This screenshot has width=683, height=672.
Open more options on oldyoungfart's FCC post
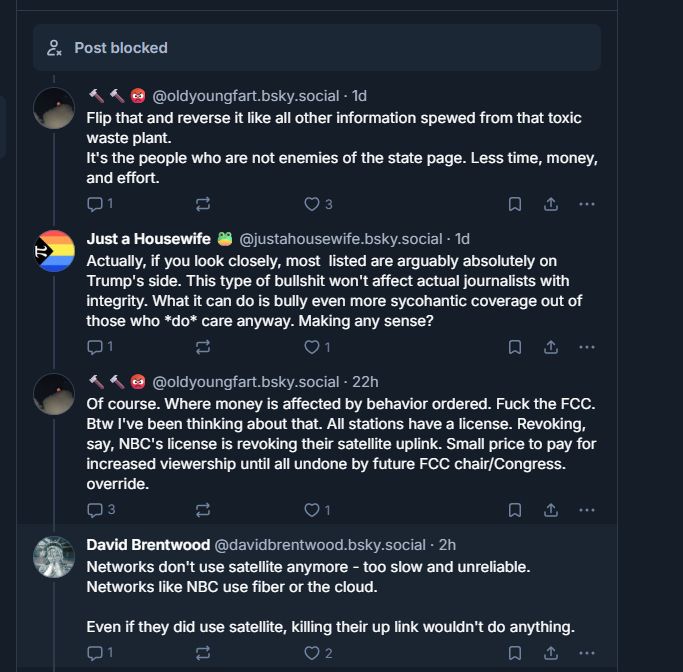tap(587, 510)
